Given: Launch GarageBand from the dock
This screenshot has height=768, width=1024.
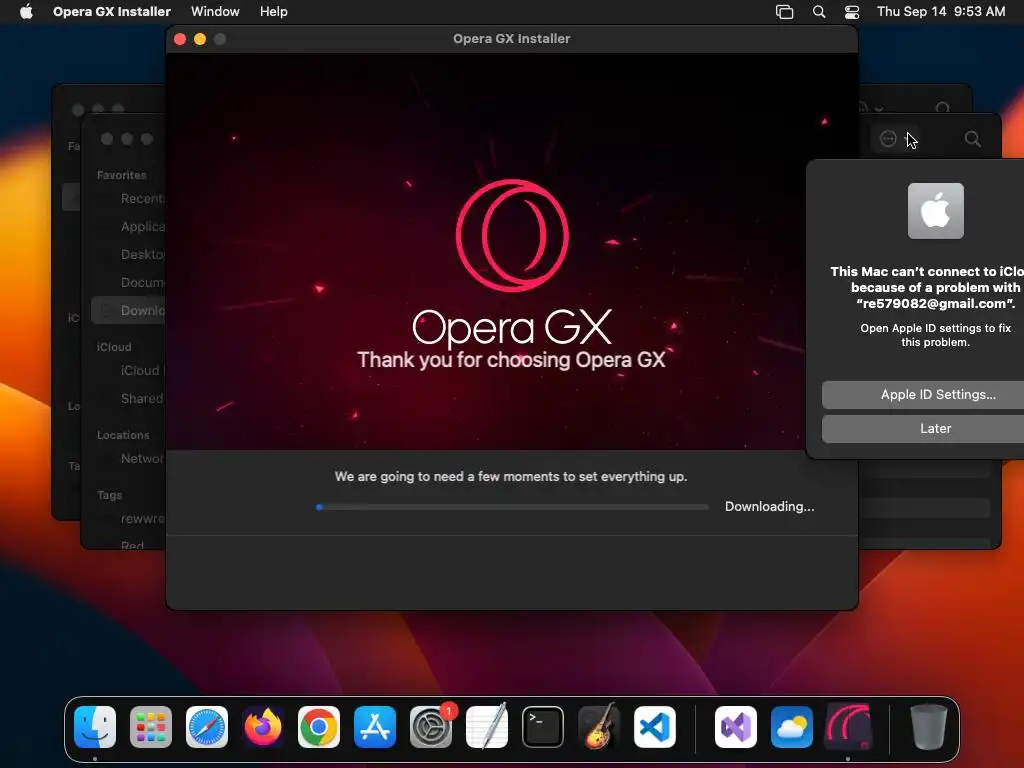Looking at the screenshot, I should (599, 727).
